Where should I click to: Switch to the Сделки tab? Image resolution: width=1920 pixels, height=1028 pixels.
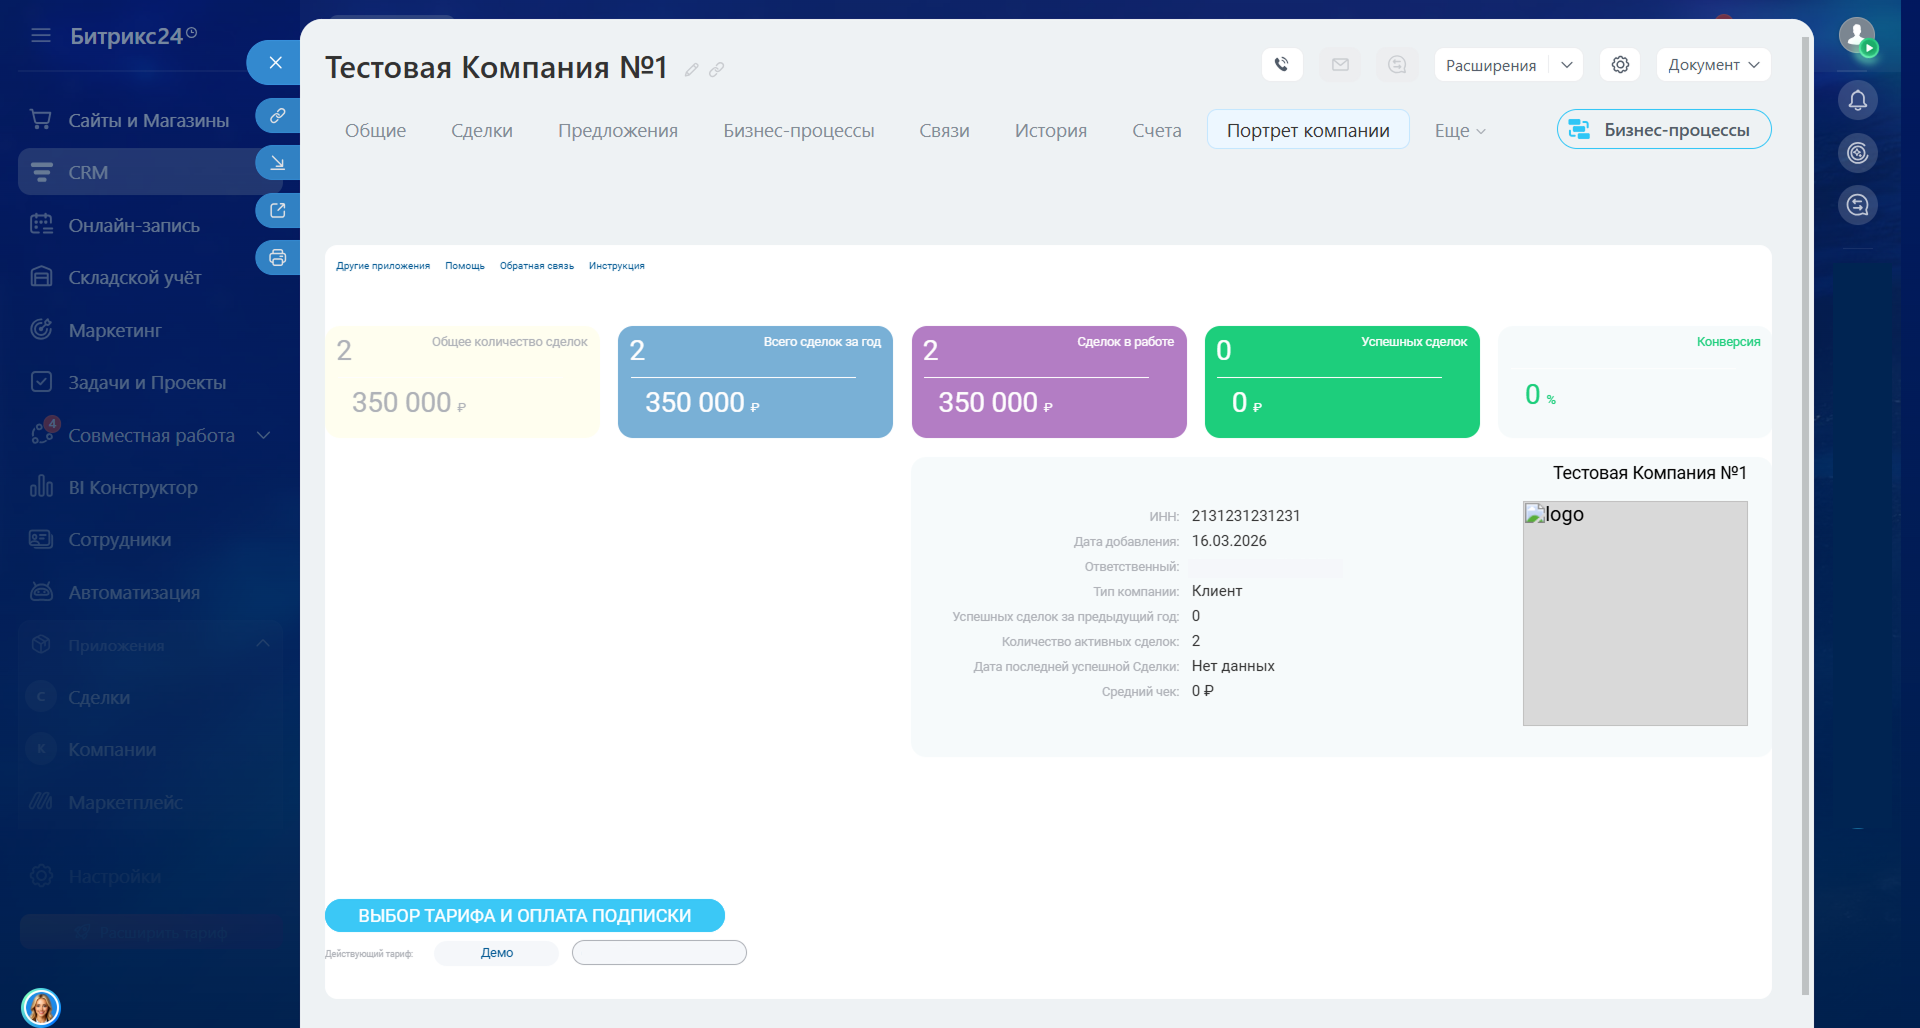click(x=481, y=131)
